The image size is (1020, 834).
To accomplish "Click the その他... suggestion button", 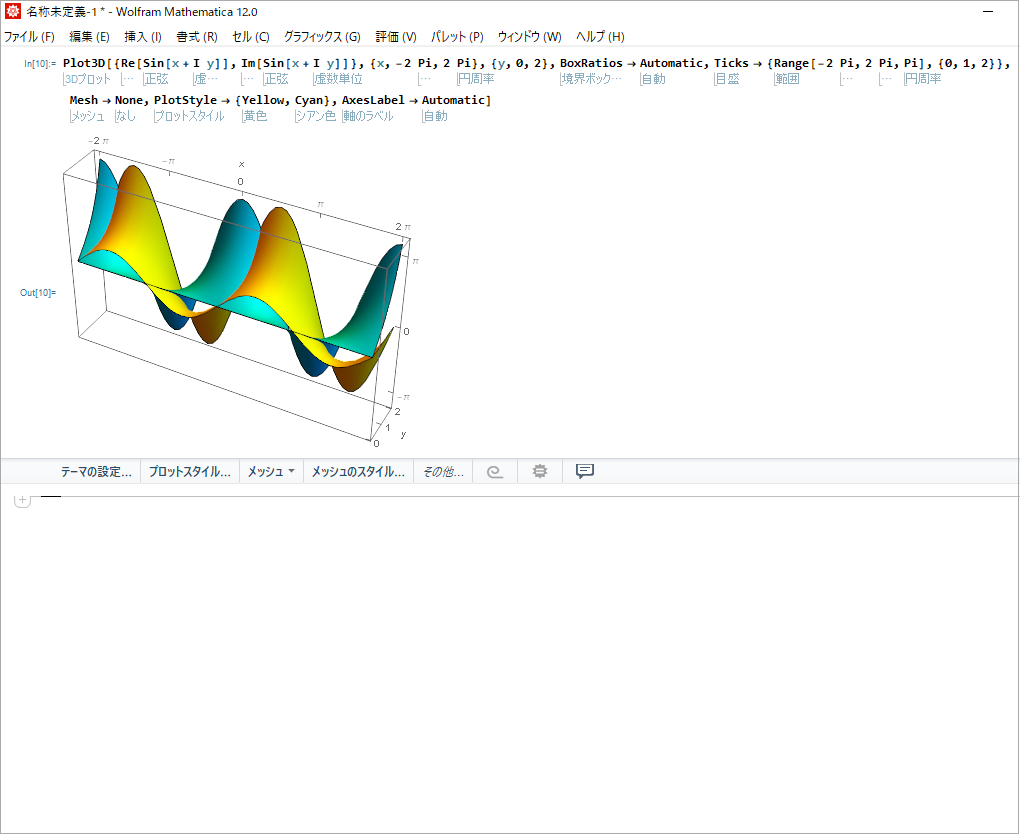I will (x=443, y=472).
